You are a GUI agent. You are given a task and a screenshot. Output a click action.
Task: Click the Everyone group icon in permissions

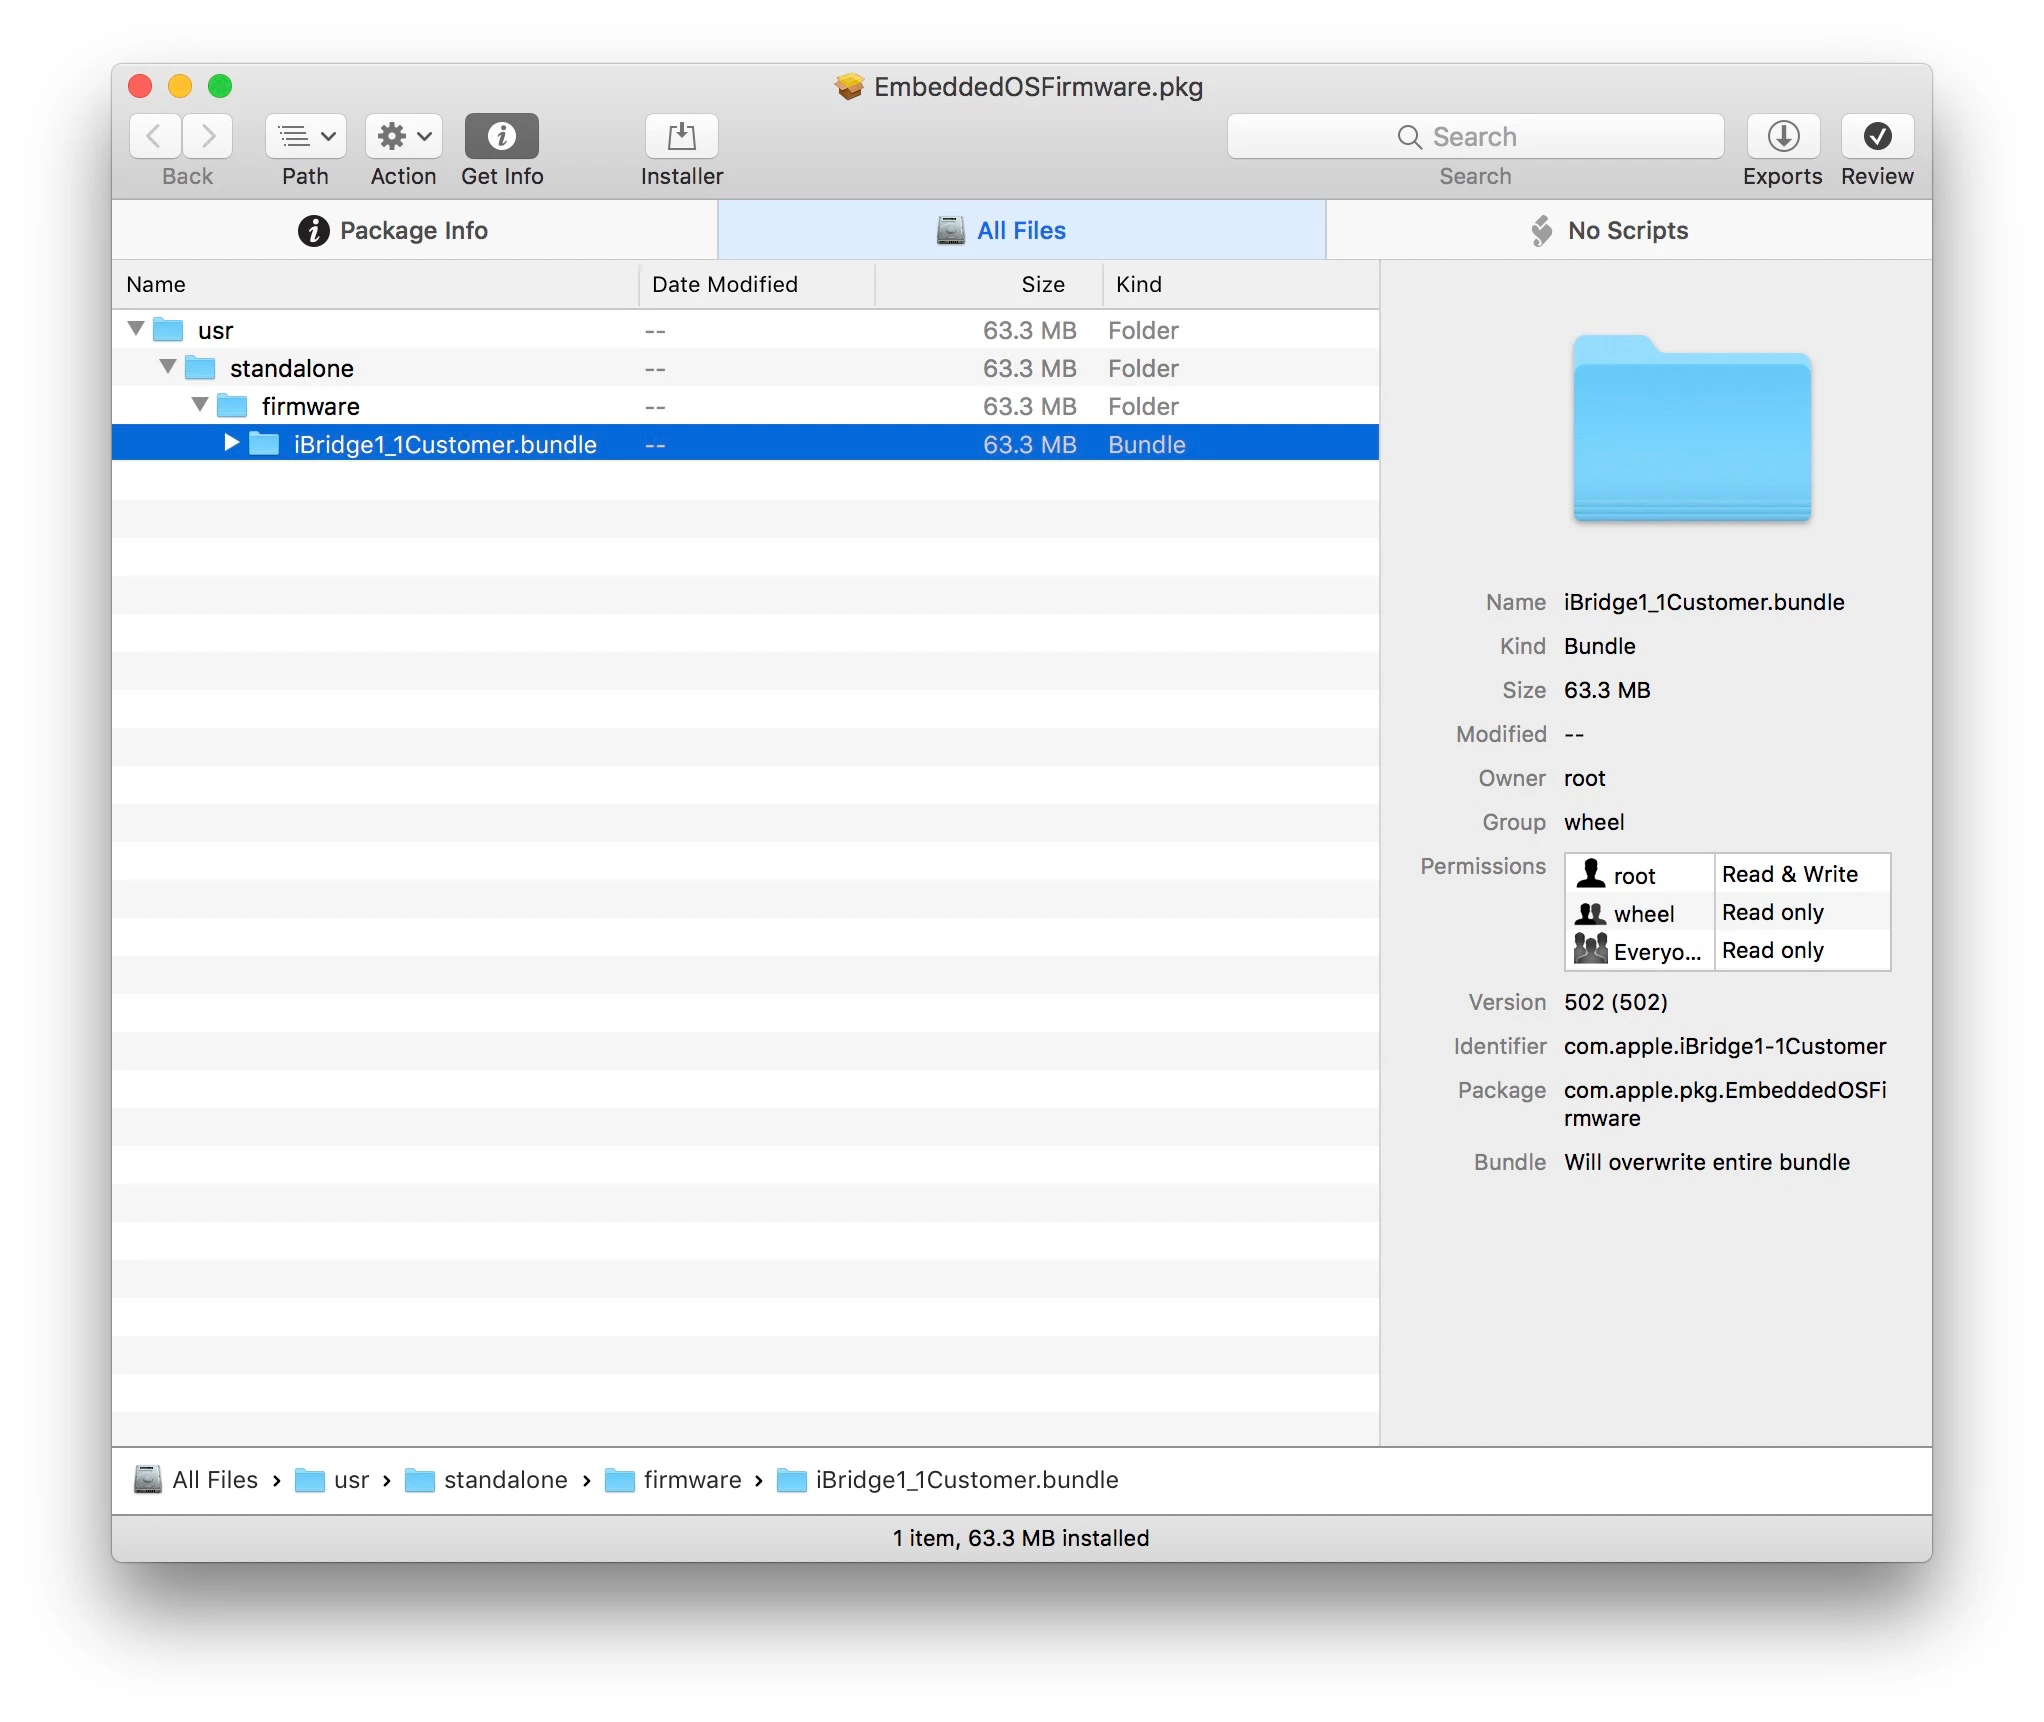(x=1590, y=948)
